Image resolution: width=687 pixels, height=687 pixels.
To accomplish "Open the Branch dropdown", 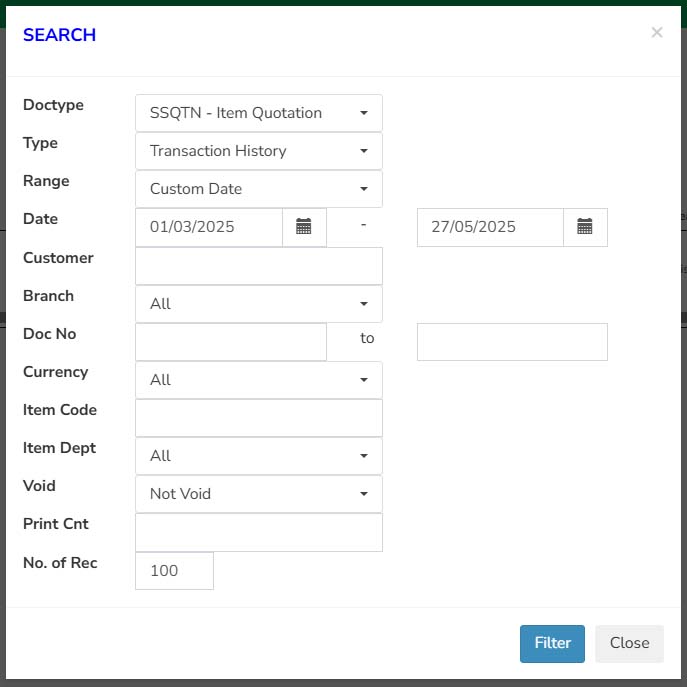I will pyautogui.click(x=259, y=304).
